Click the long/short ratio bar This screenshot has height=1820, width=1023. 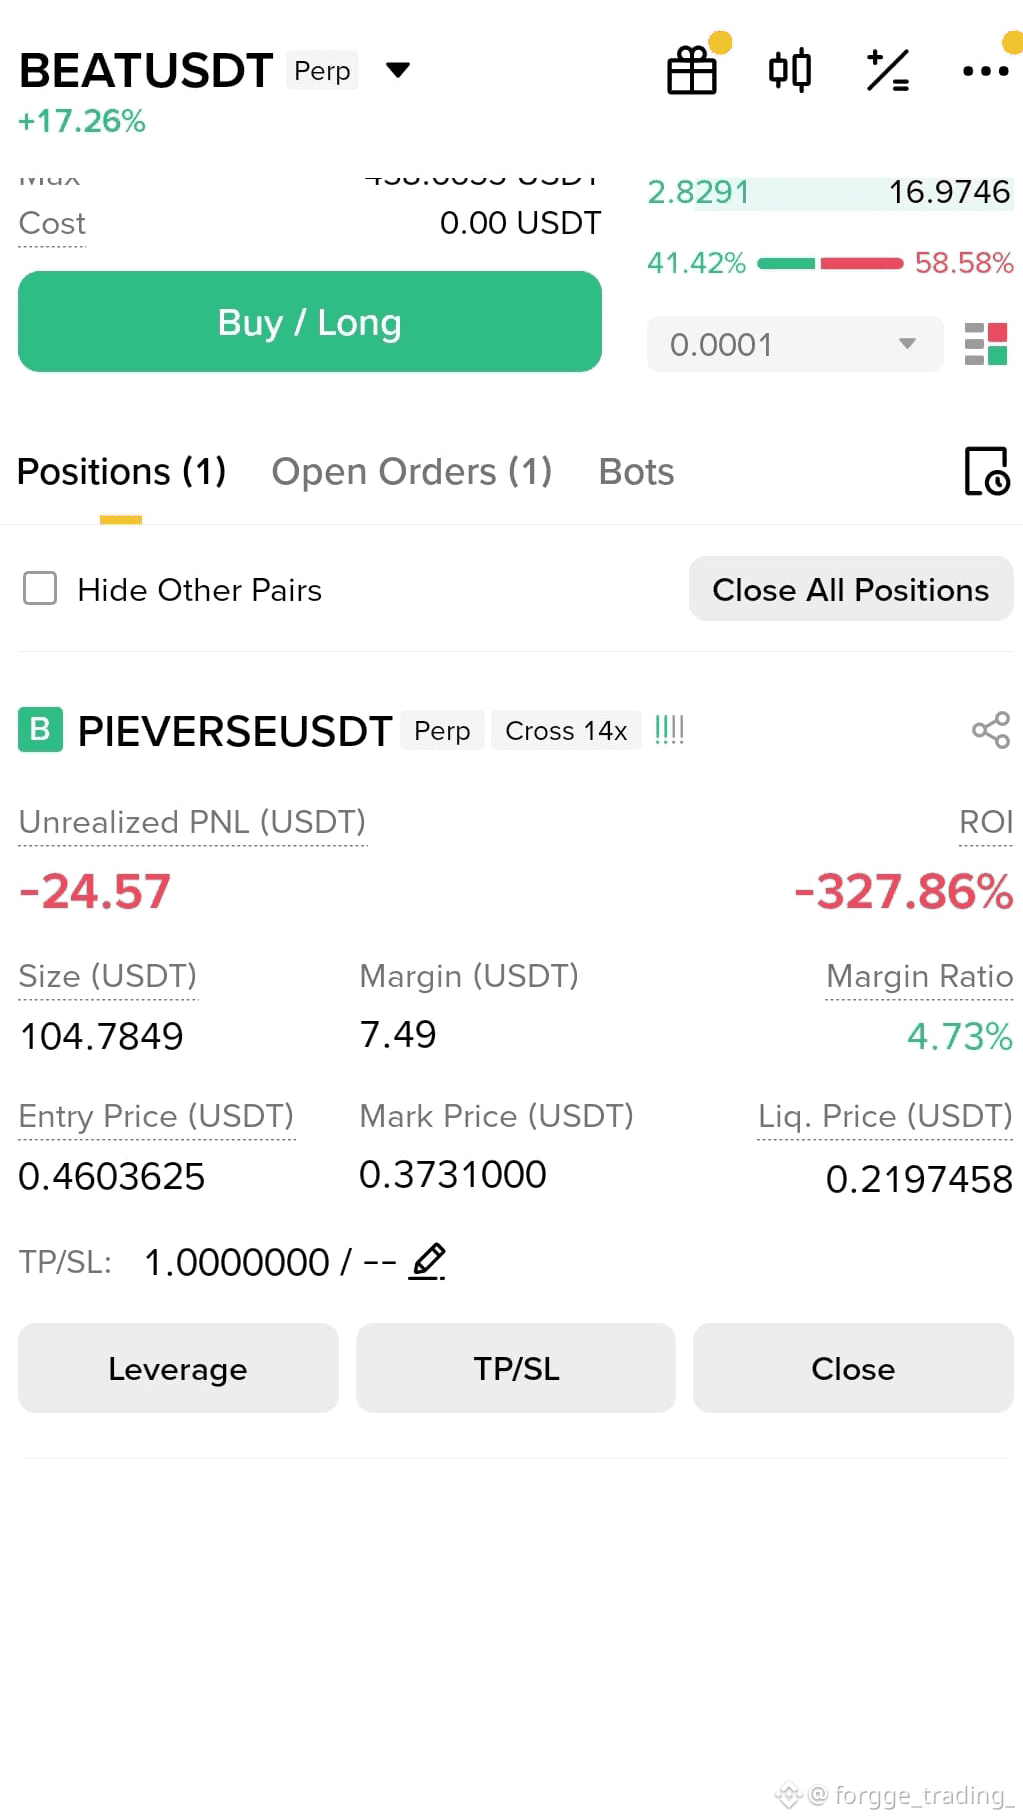pos(830,263)
